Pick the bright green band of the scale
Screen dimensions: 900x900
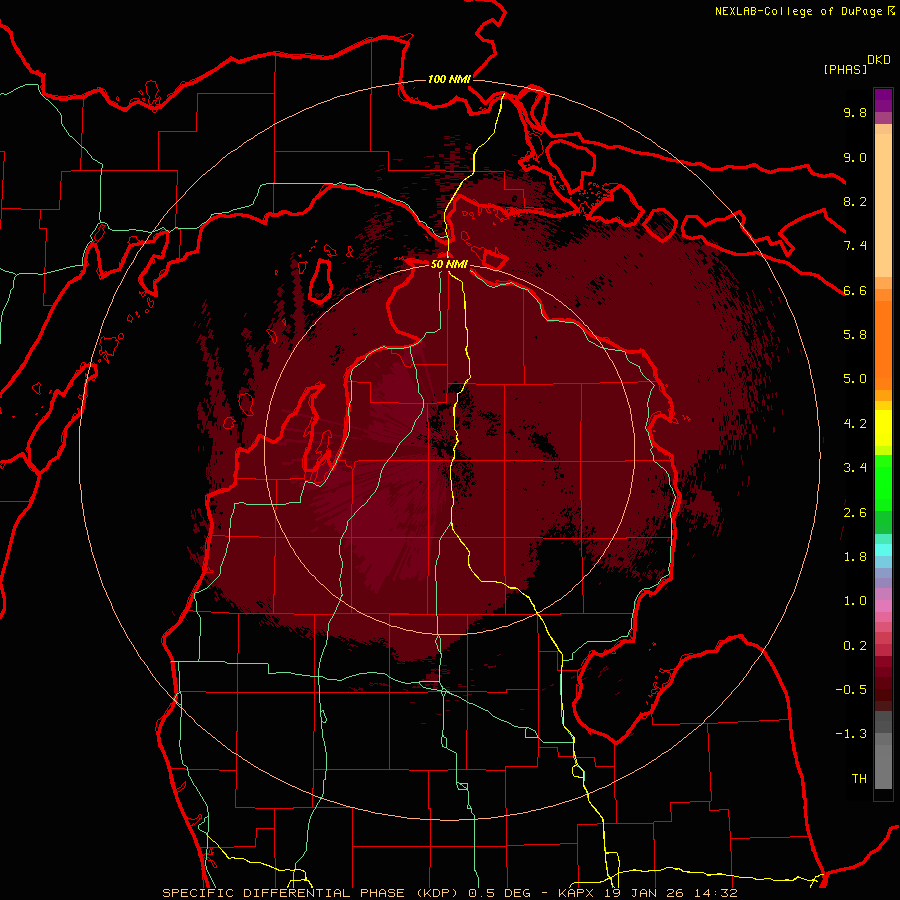(883, 483)
